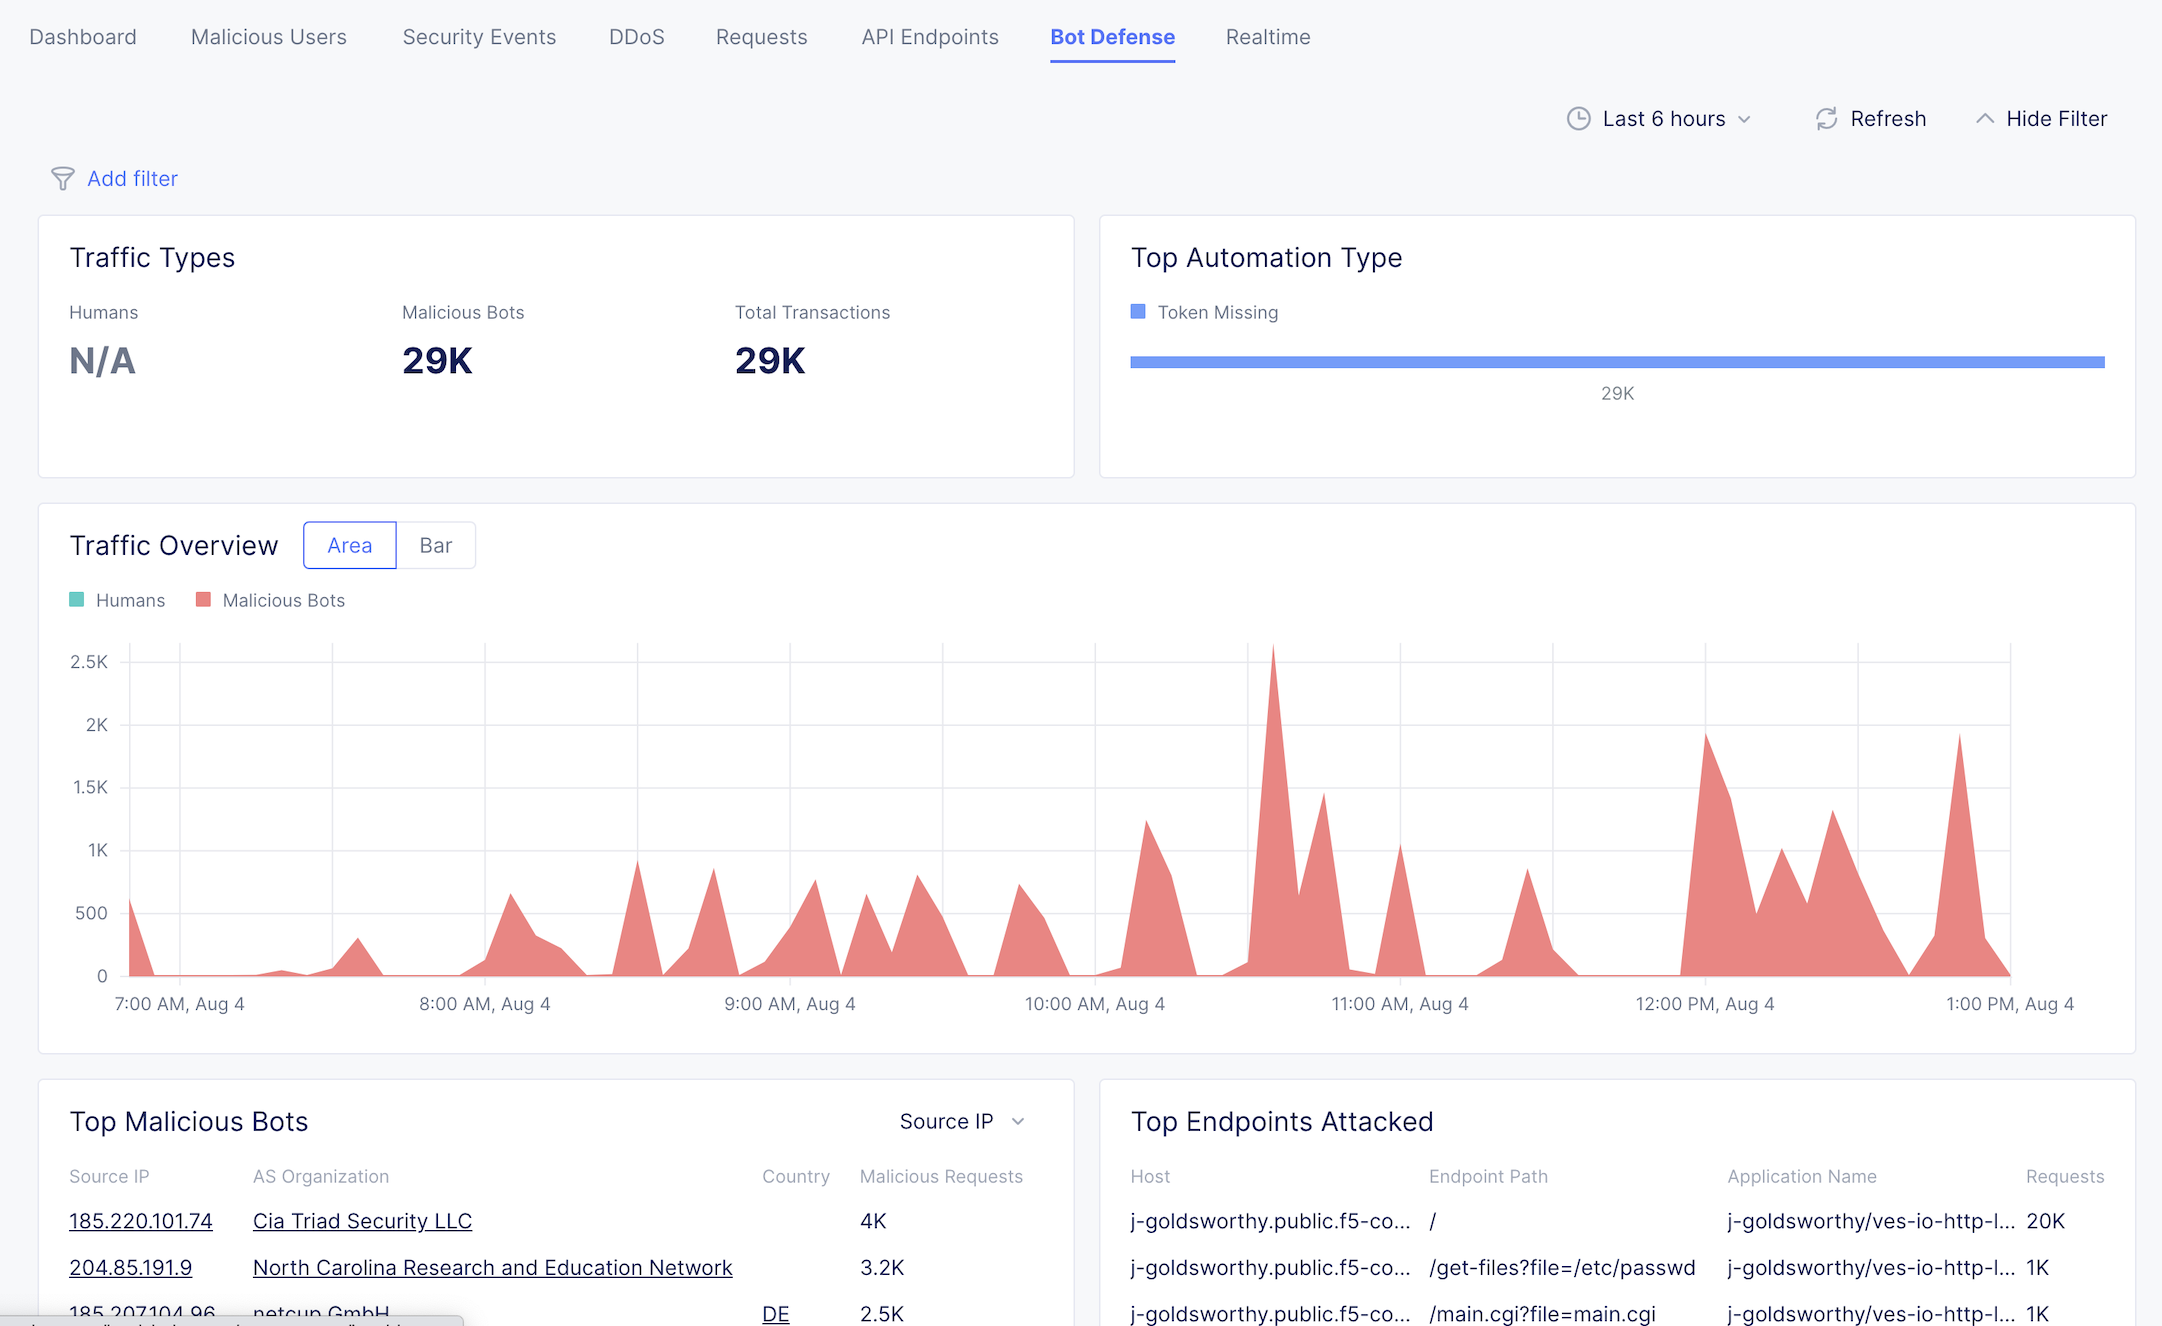Click the Add filter link

(x=132, y=179)
